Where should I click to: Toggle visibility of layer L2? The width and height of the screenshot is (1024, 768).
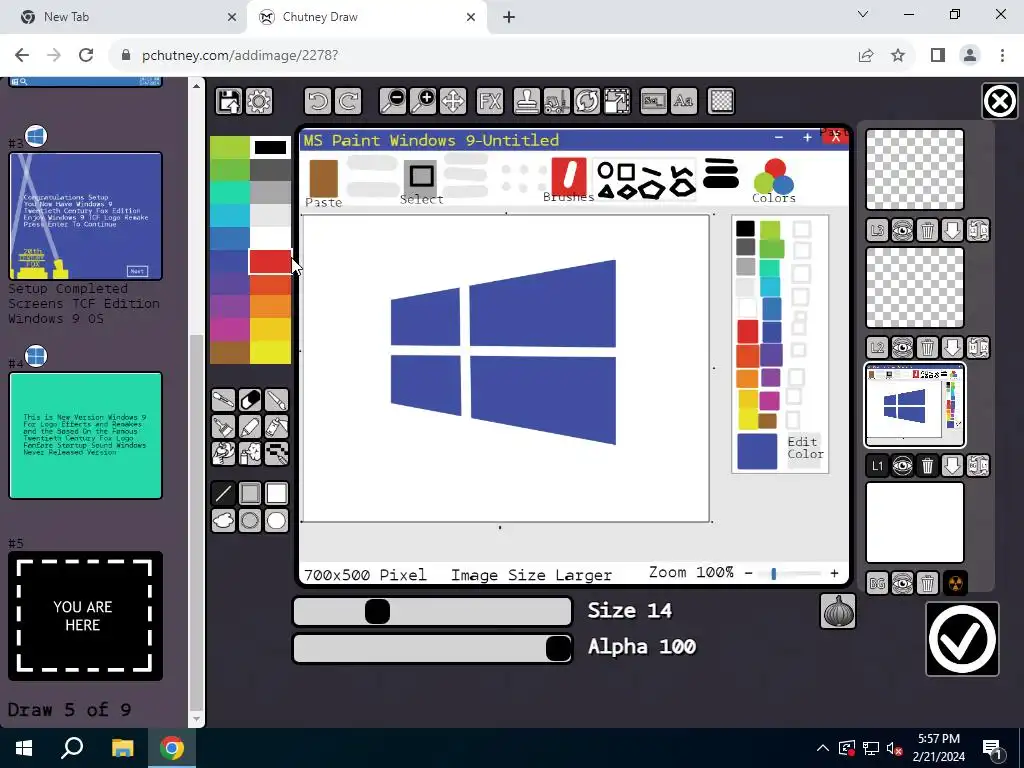pyautogui.click(x=903, y=348)
